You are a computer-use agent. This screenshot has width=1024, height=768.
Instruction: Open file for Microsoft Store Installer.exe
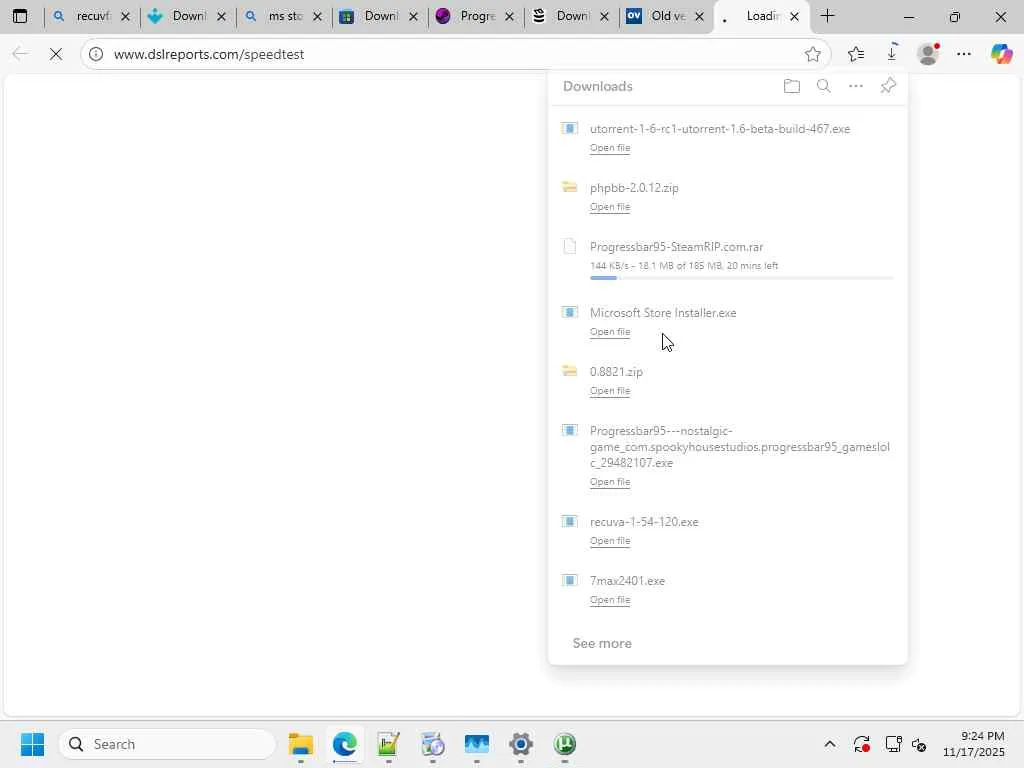(x=610, y=332)
